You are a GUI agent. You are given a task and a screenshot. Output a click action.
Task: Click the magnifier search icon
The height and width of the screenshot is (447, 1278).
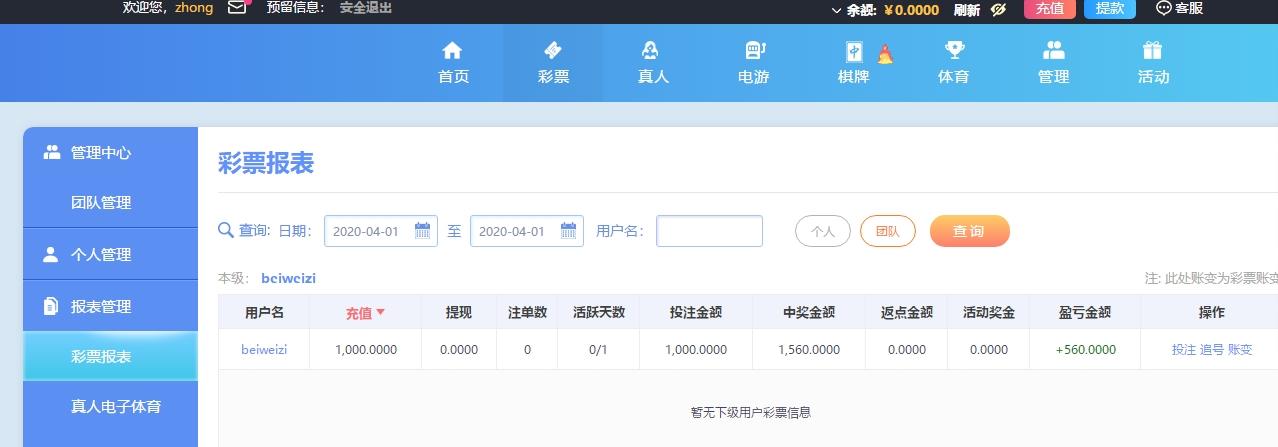[226, 230]
